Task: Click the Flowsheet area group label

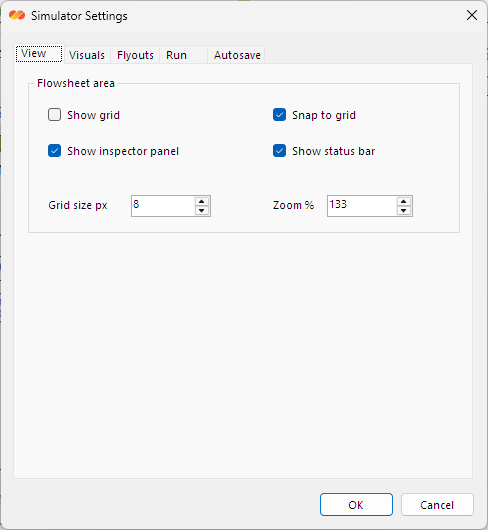Action: click(76, 83)
